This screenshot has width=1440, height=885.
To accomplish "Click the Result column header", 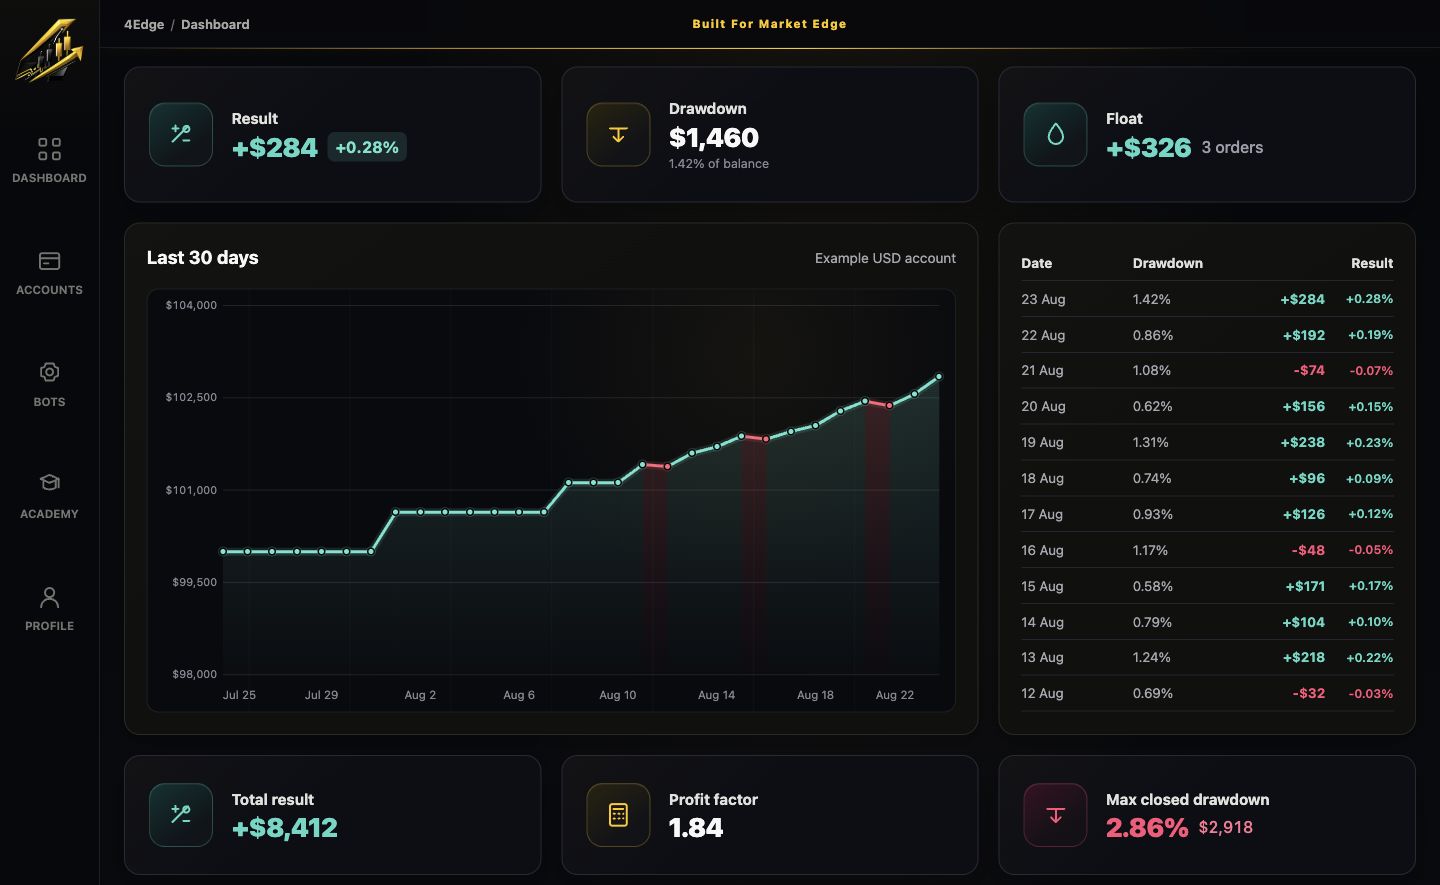I will tap(1372, 263).
